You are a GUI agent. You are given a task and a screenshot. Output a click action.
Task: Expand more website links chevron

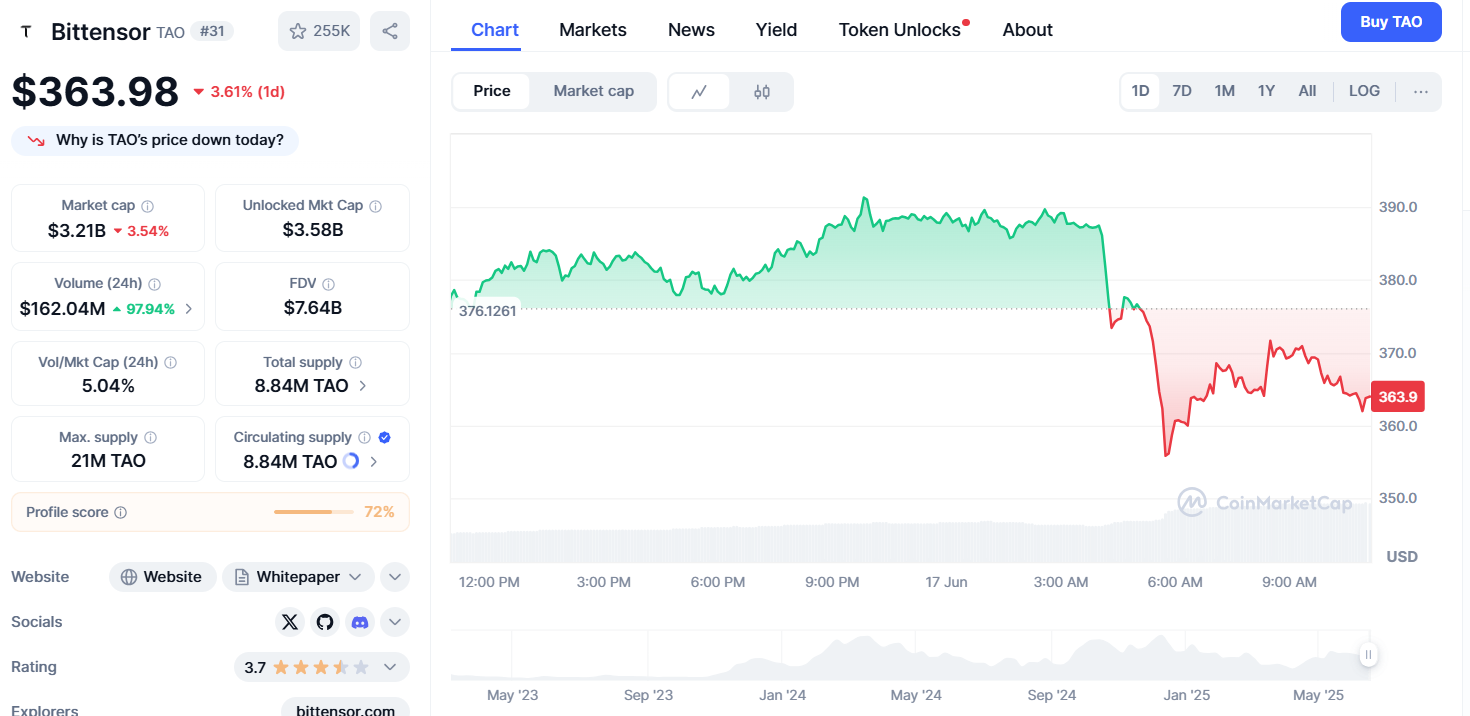[x=395, y=577]
